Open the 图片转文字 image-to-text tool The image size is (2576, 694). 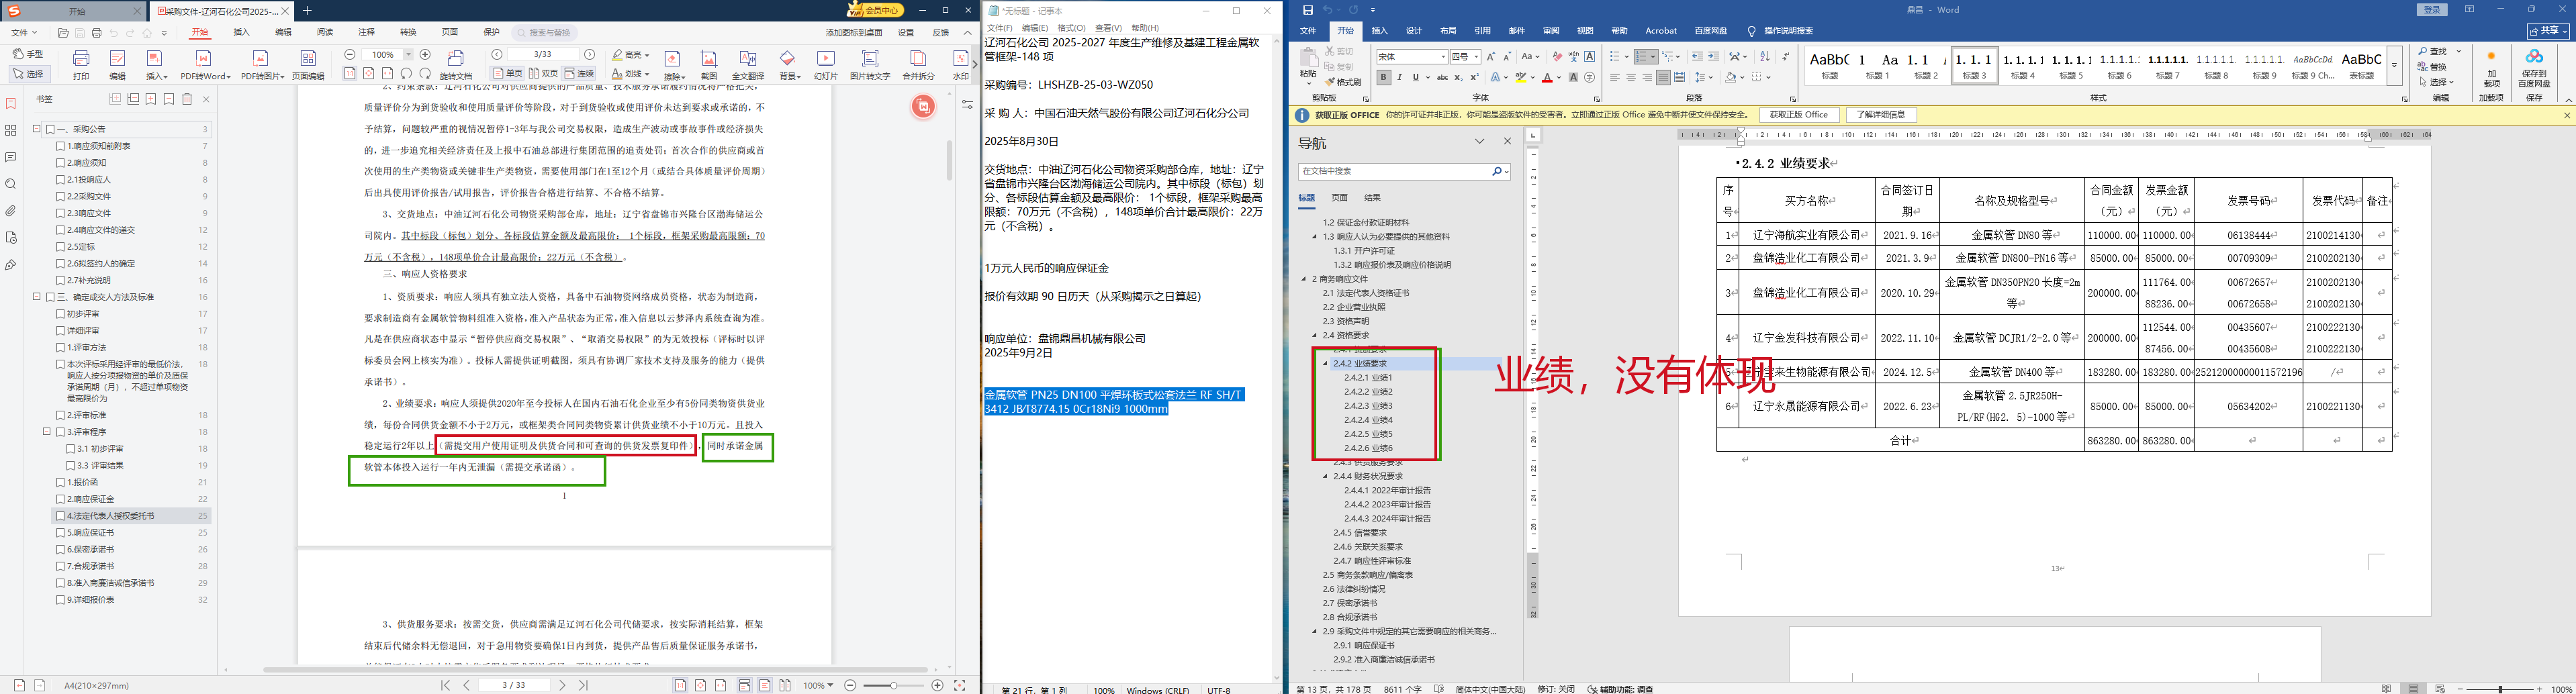point(870,64)
